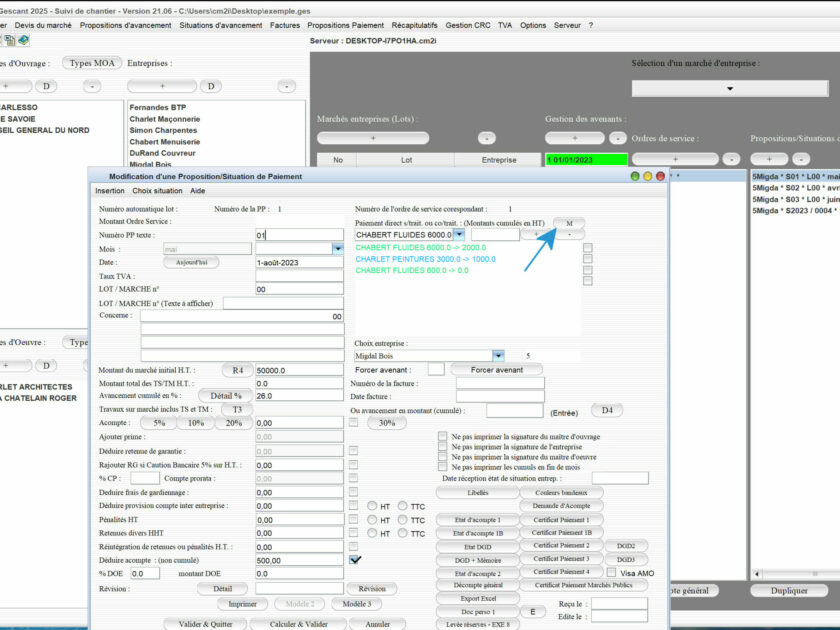Viewport: 840px width, 630px height.
Task: Click the D button beside Entreprises plus
Action: [211, 86]
